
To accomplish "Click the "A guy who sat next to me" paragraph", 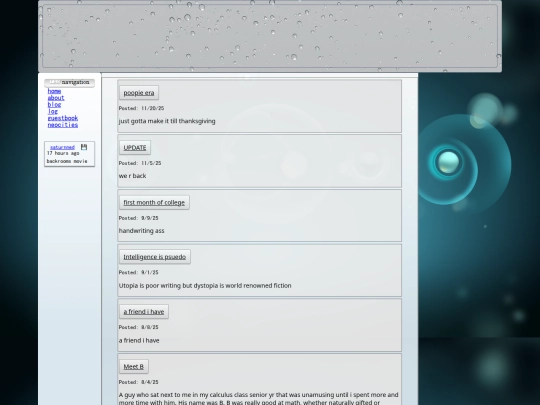I will click(259, 398).
